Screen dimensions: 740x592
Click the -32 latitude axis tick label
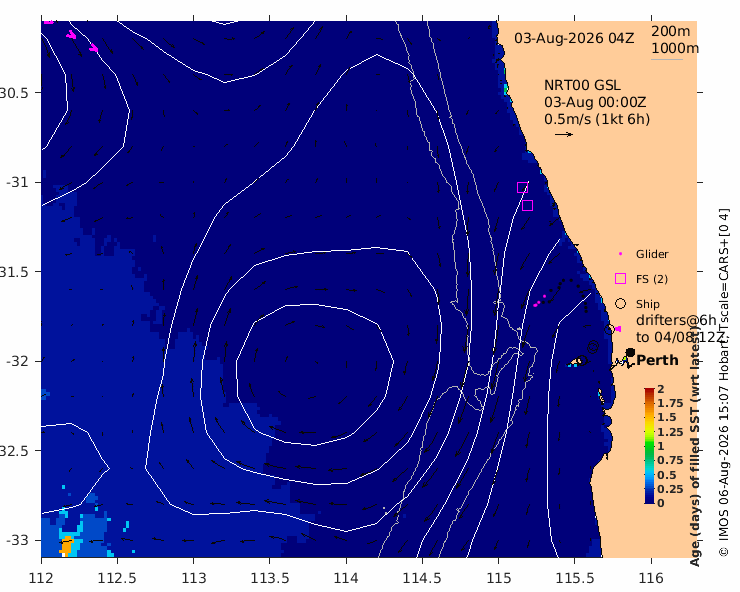(17, 361)
